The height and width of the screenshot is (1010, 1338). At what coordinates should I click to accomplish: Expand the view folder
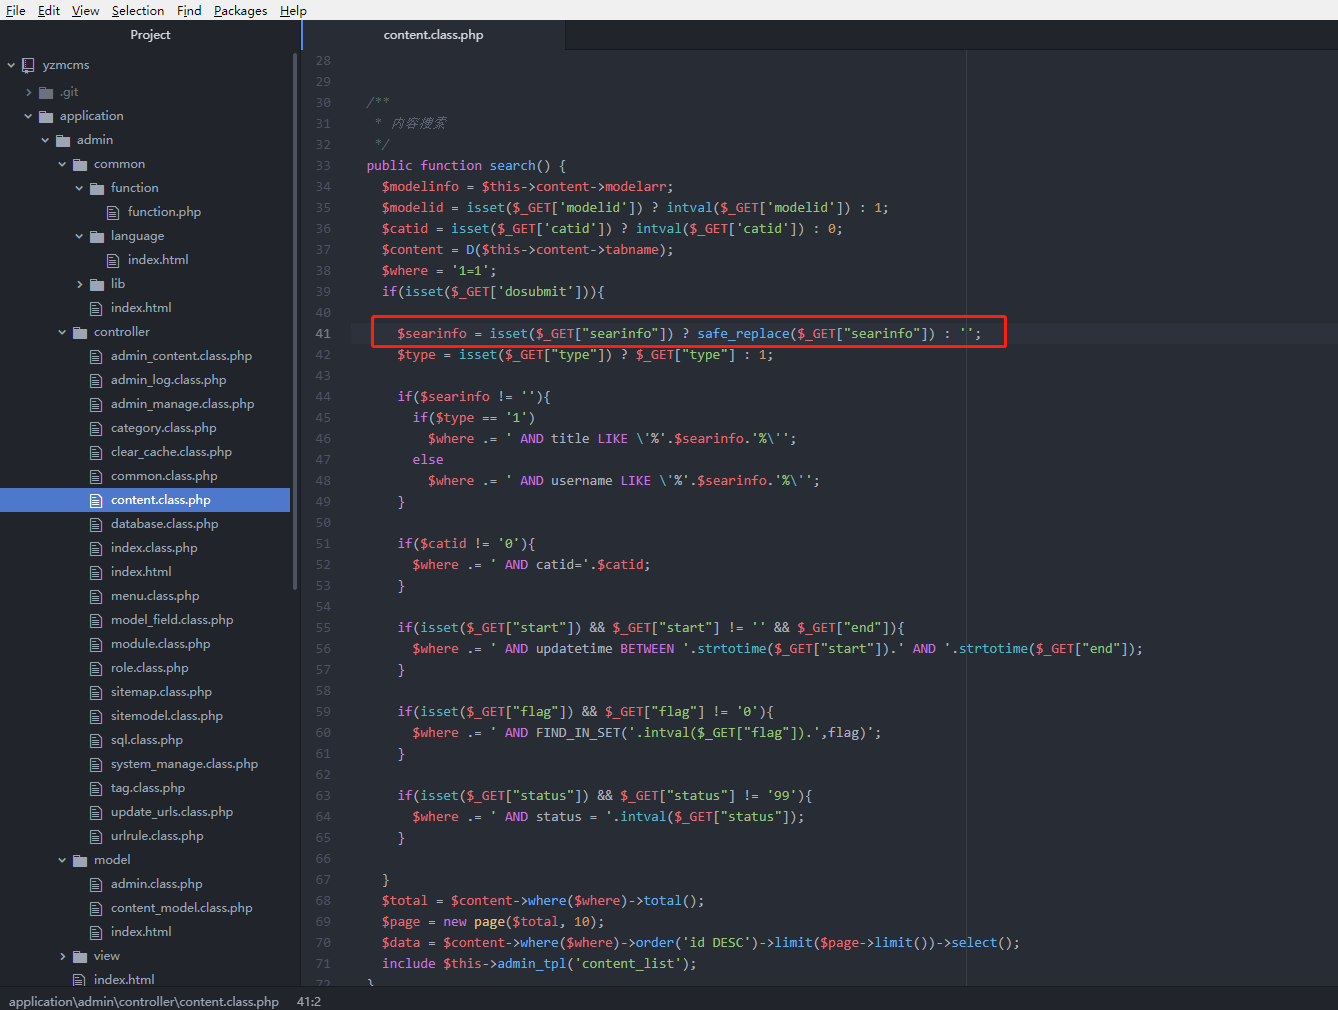pyautogui.click(x=62, y=956)
